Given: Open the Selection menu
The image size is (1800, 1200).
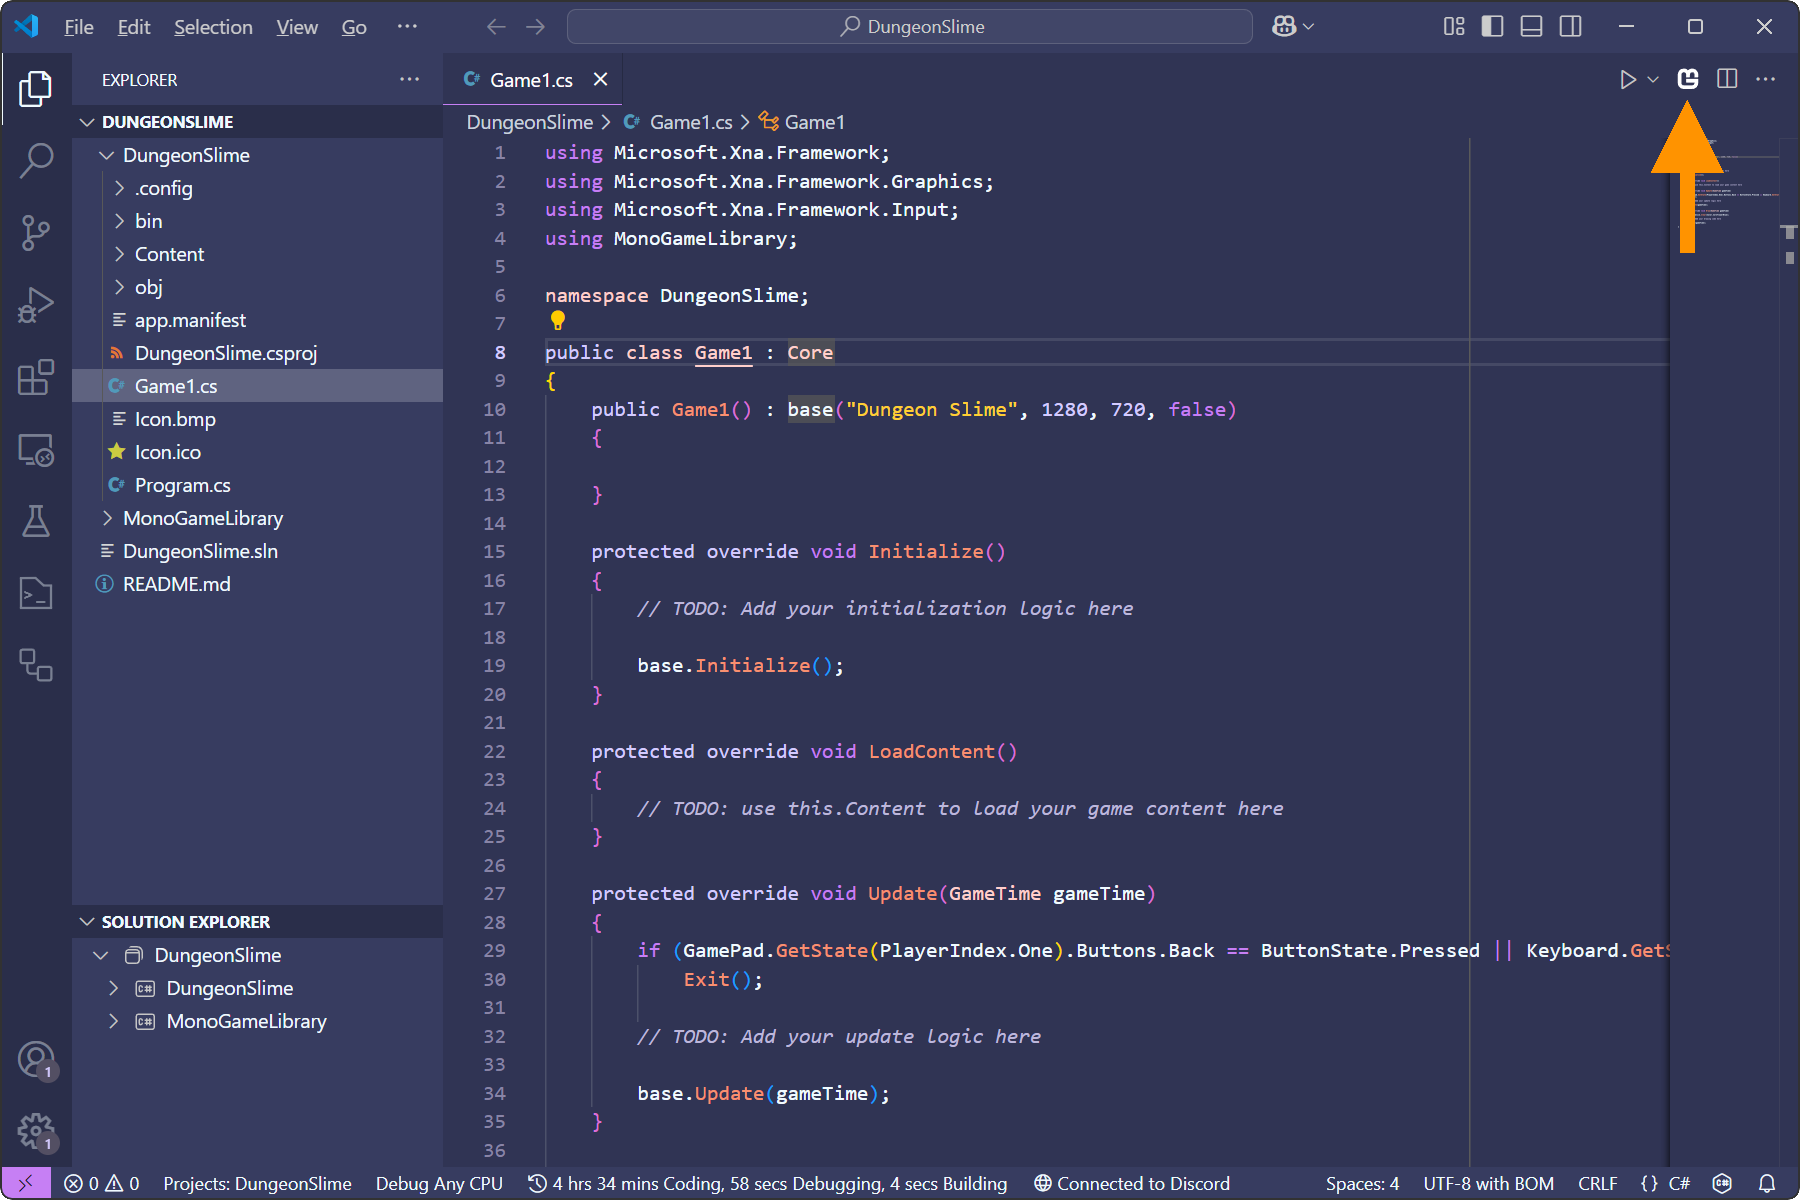Looking at the screenshot, I should point(213,27).
